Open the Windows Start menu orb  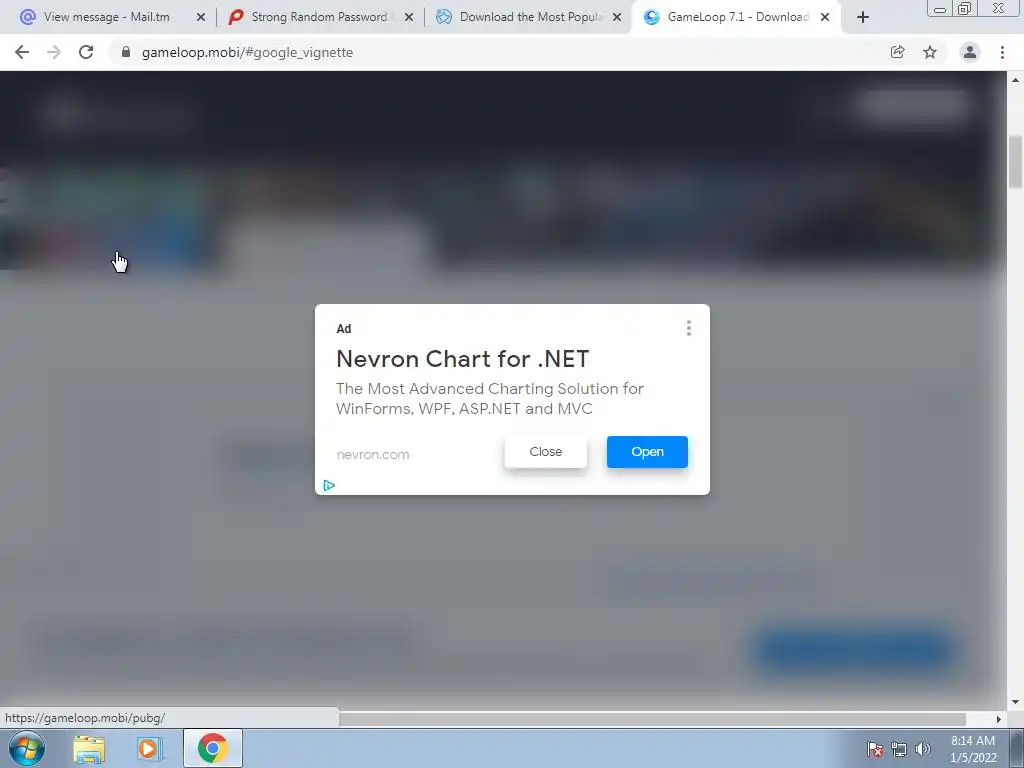tap(27, 748)
